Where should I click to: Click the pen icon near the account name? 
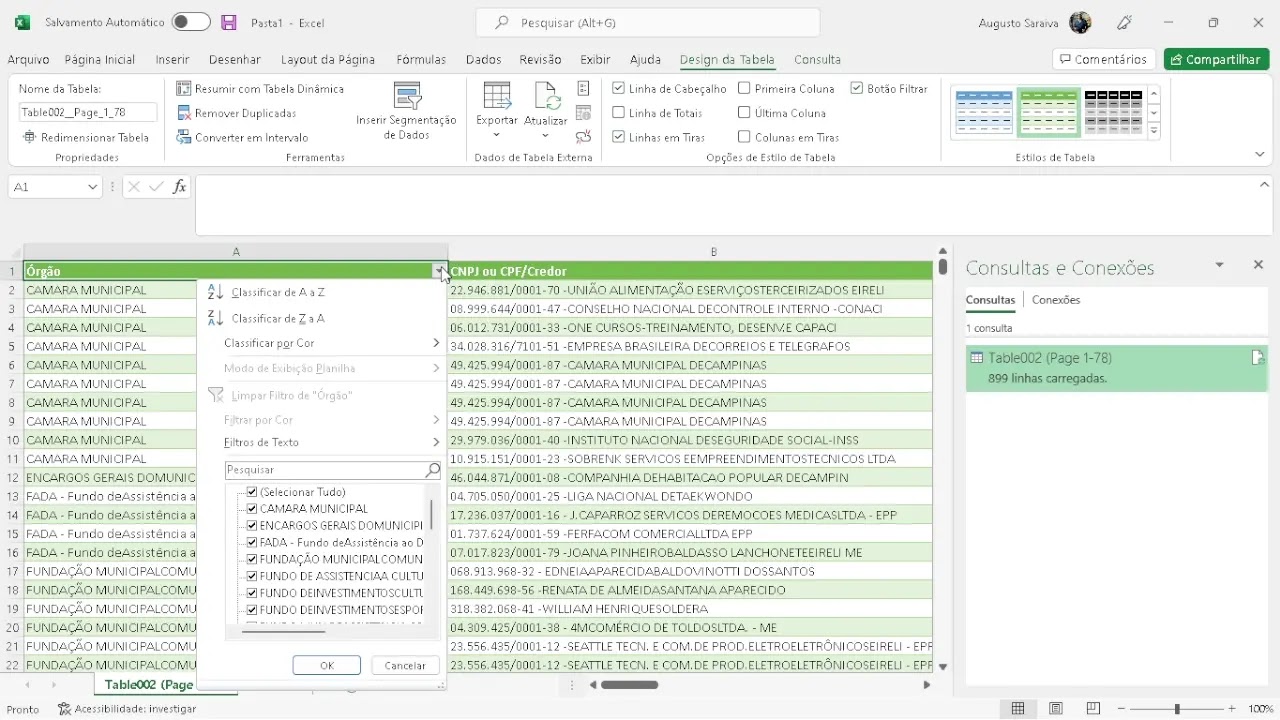pos(1125,22)
